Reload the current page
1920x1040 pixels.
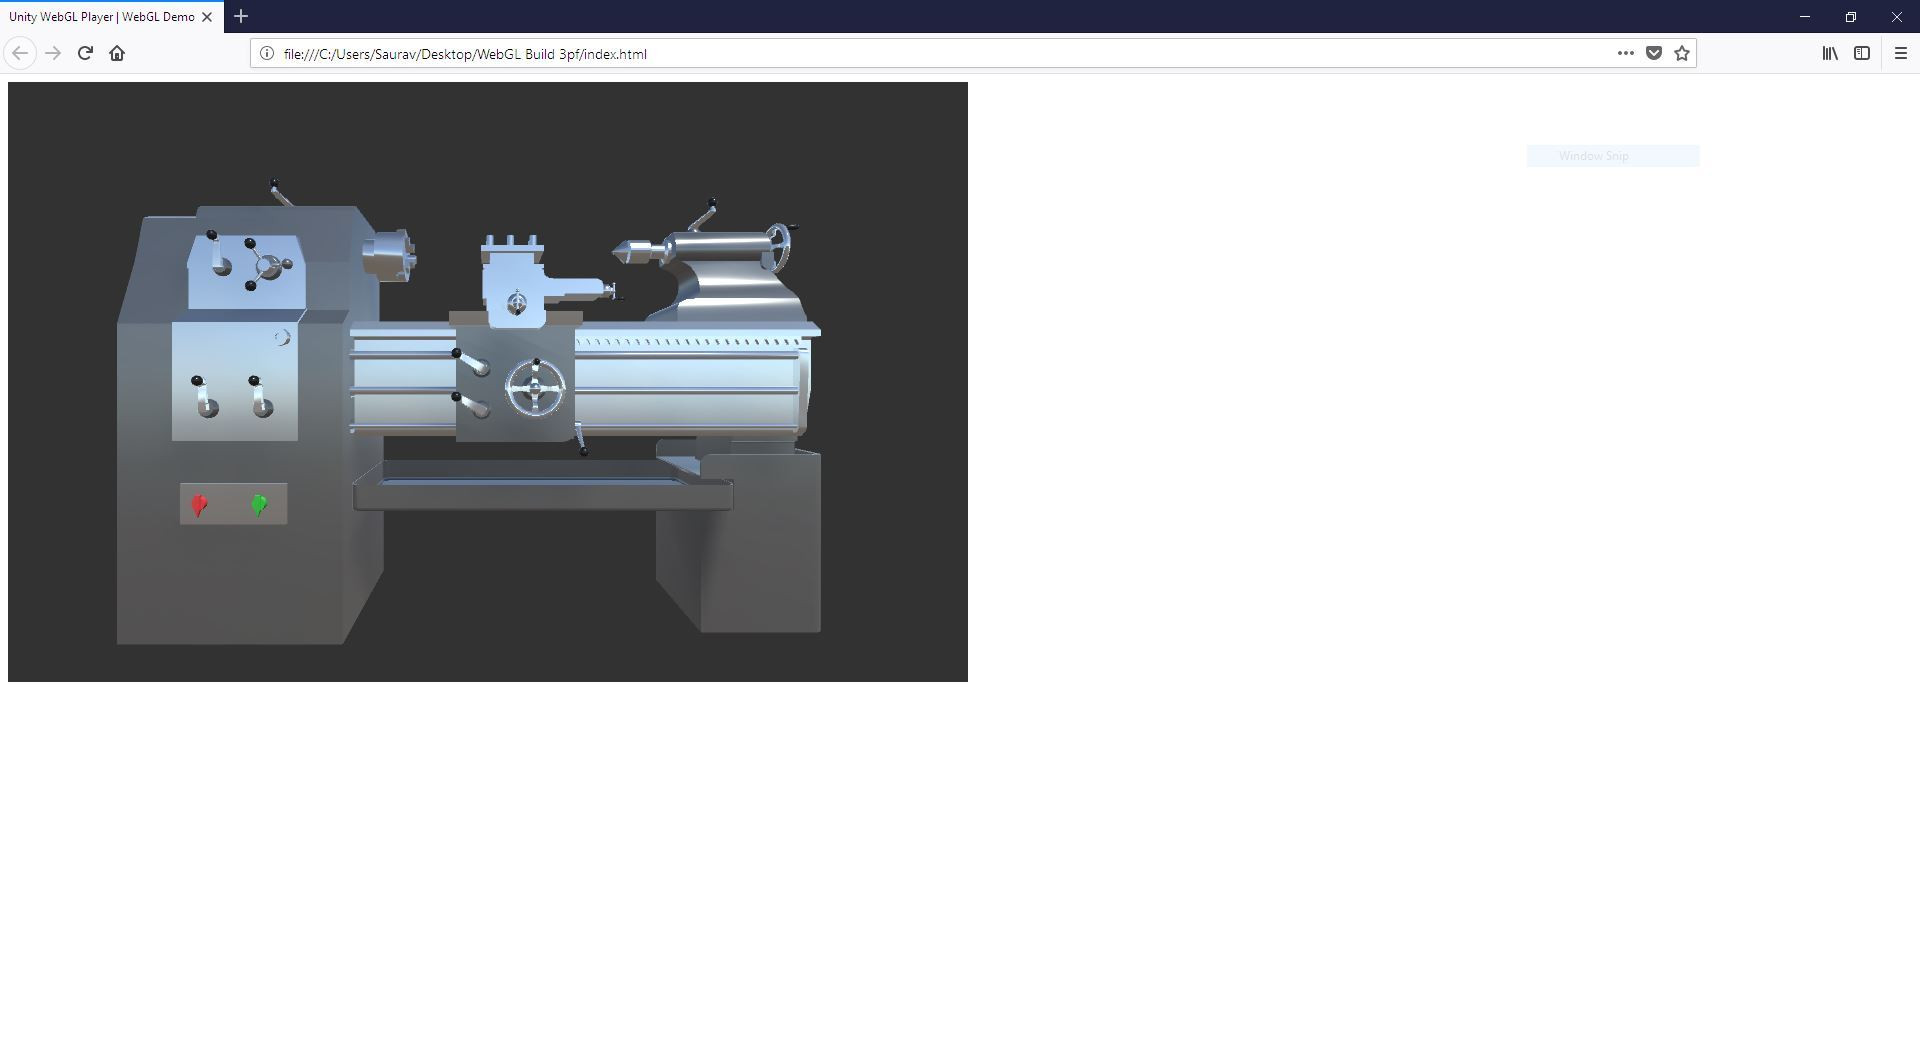tap(85, 54)
